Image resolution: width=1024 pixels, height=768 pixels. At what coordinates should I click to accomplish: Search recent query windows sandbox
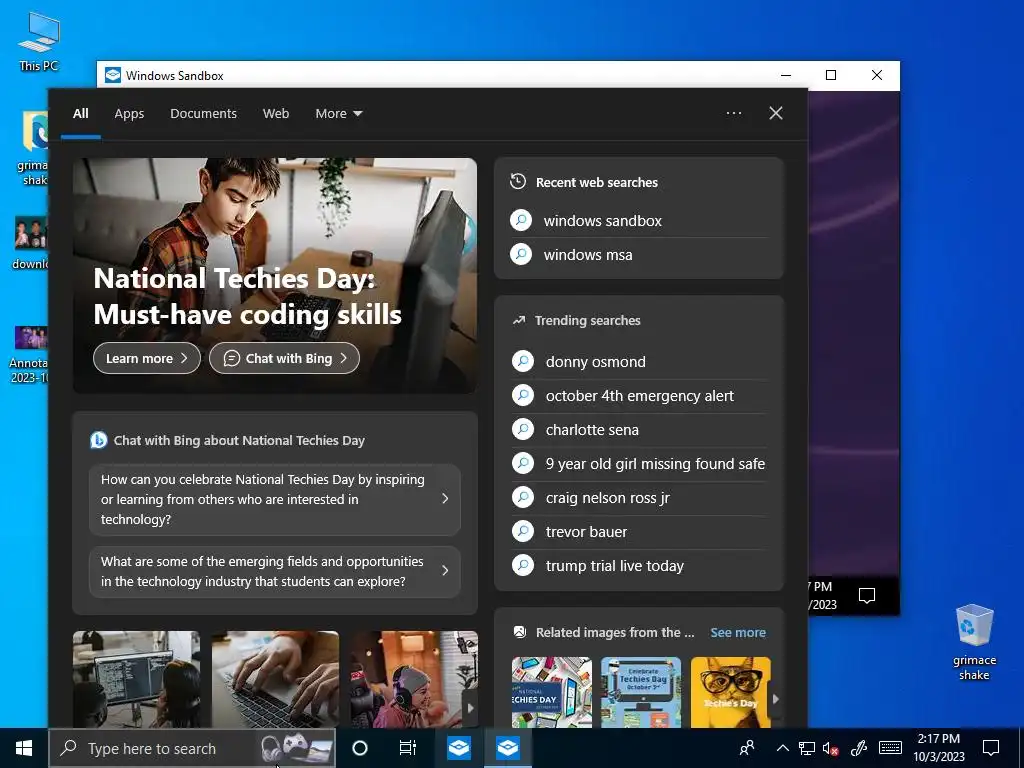(x=639, y=221)
